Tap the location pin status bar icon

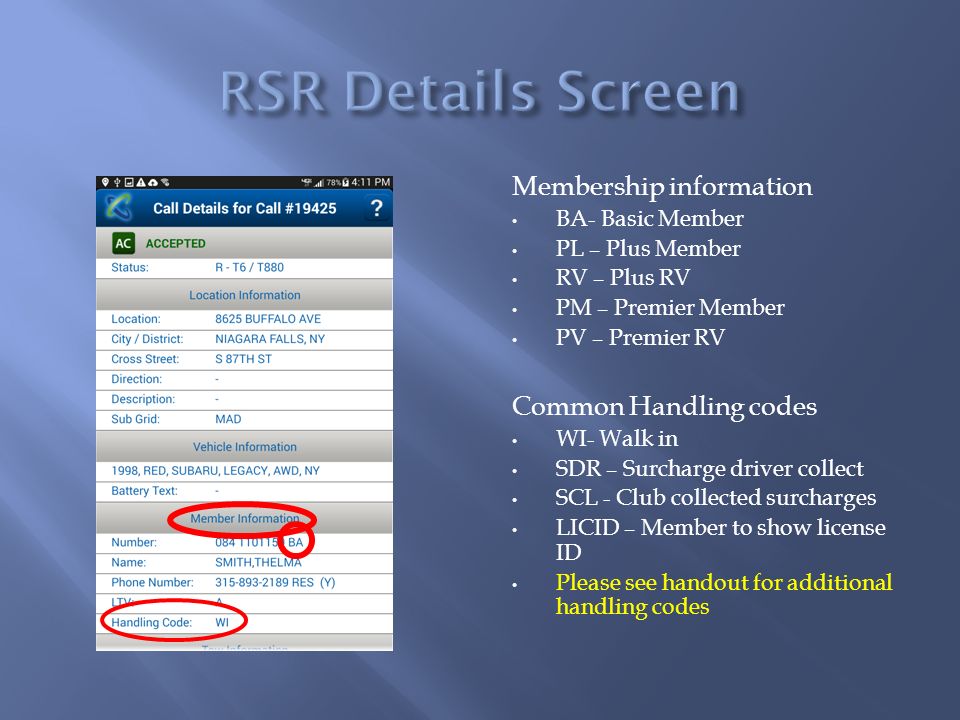tap(105, 182)
